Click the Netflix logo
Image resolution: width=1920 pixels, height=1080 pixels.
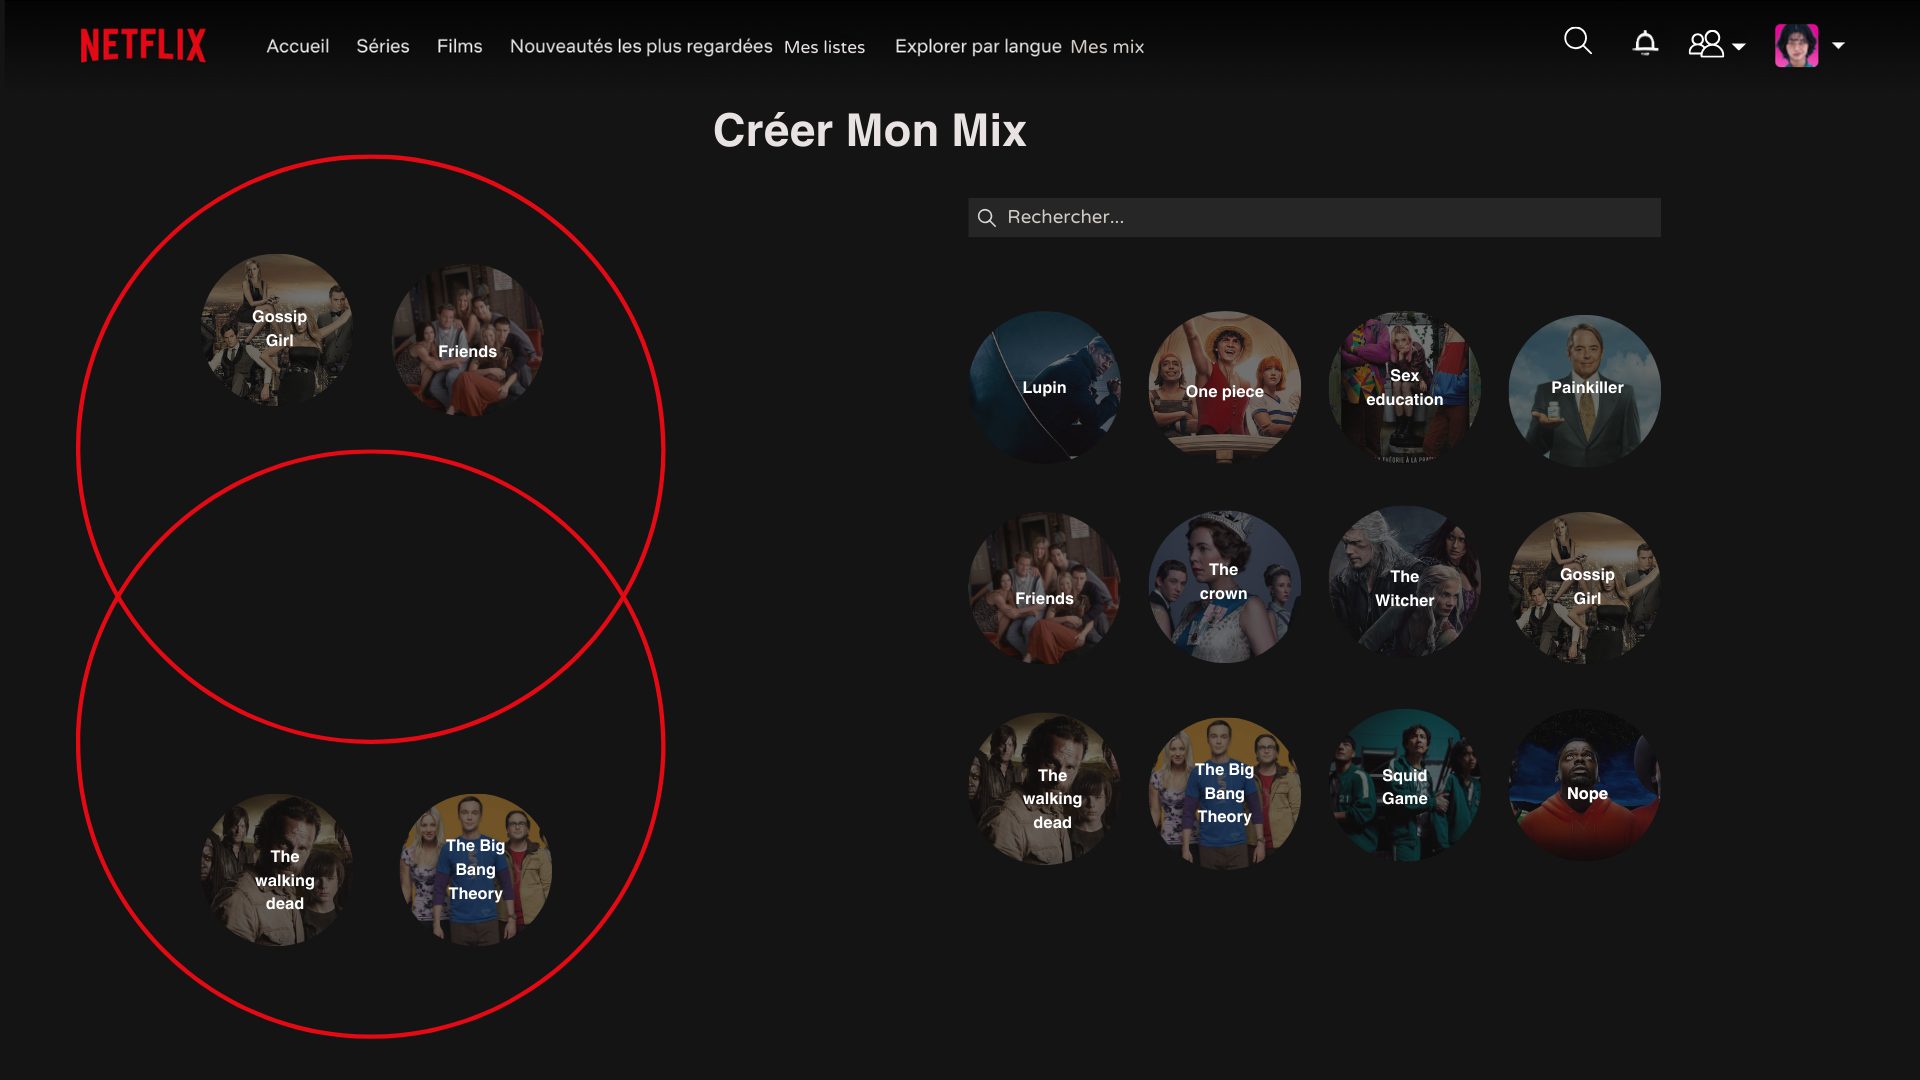click(x=143, y=45)
